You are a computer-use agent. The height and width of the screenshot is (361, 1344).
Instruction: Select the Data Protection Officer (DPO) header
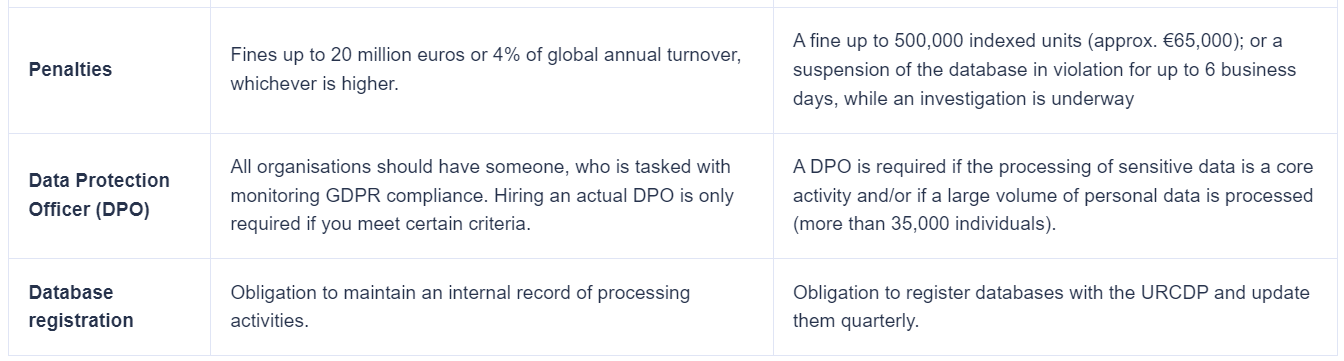99,195
